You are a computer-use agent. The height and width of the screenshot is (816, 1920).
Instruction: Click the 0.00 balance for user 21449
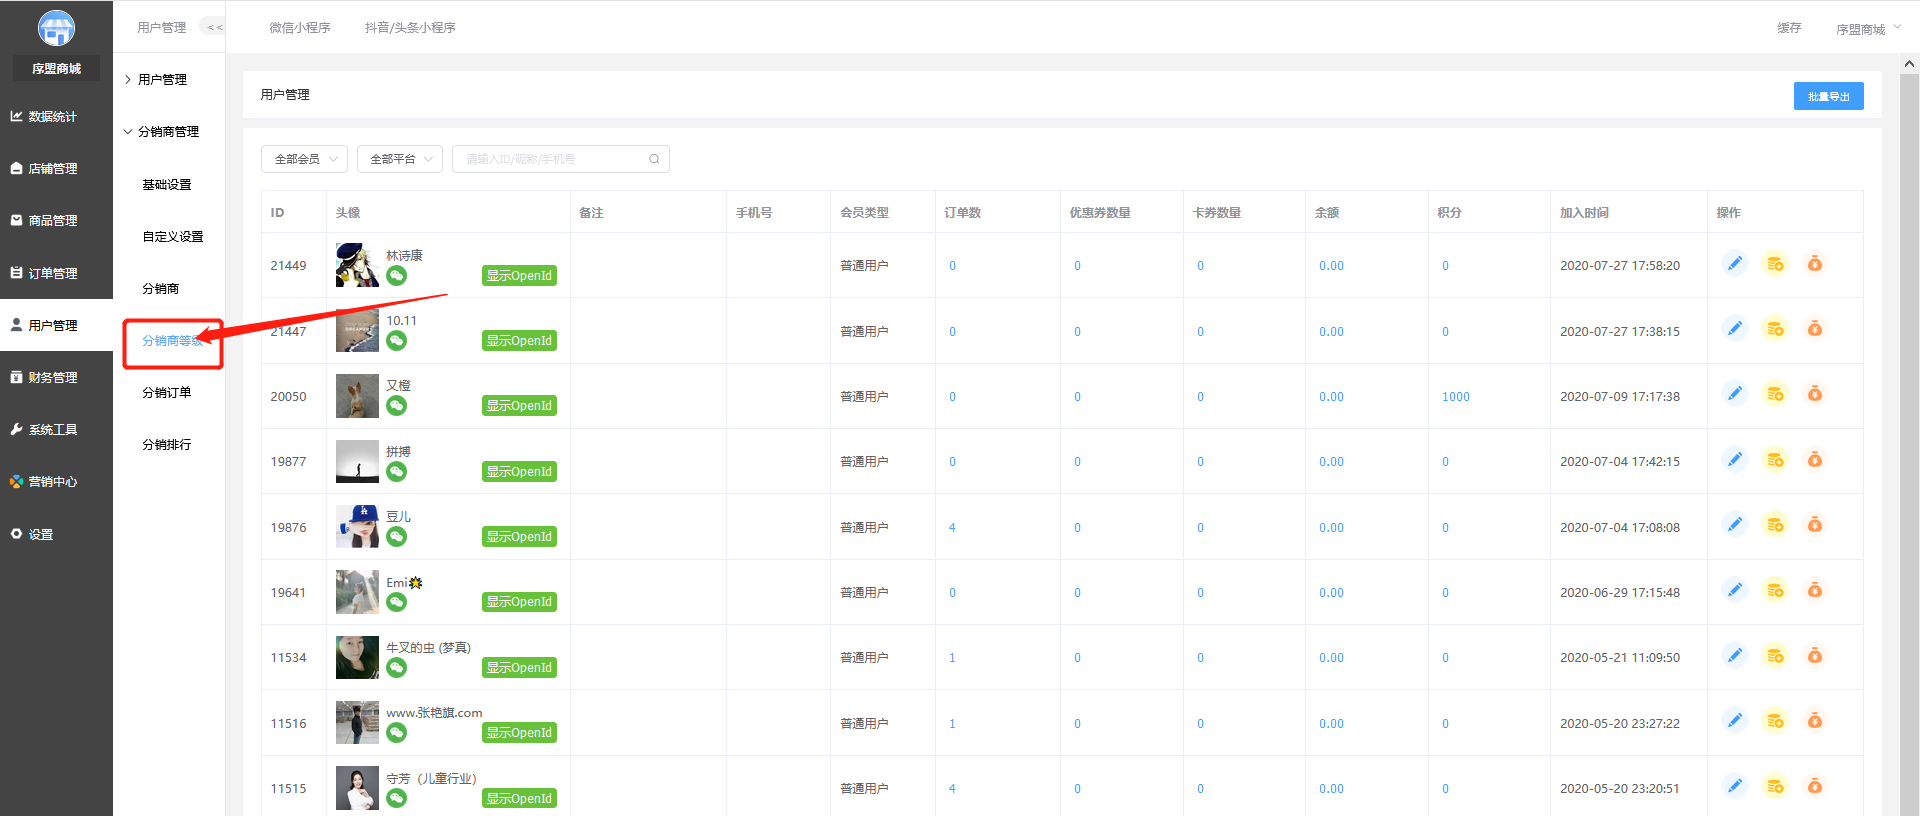[1331, 265]
